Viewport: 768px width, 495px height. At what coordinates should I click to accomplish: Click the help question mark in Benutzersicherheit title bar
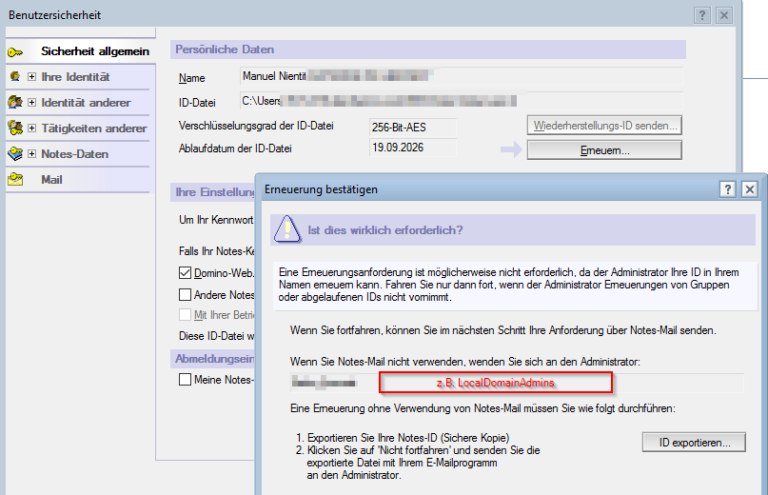pyautogui.click(x=702, y=15)
